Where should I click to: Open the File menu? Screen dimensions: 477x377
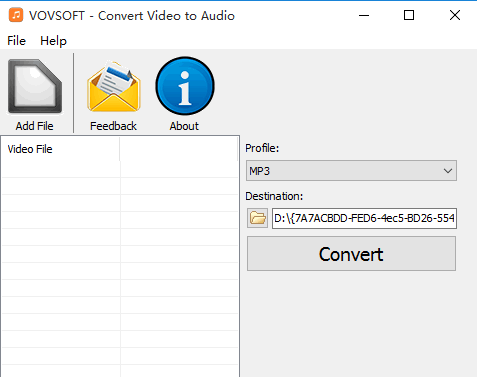16,41
